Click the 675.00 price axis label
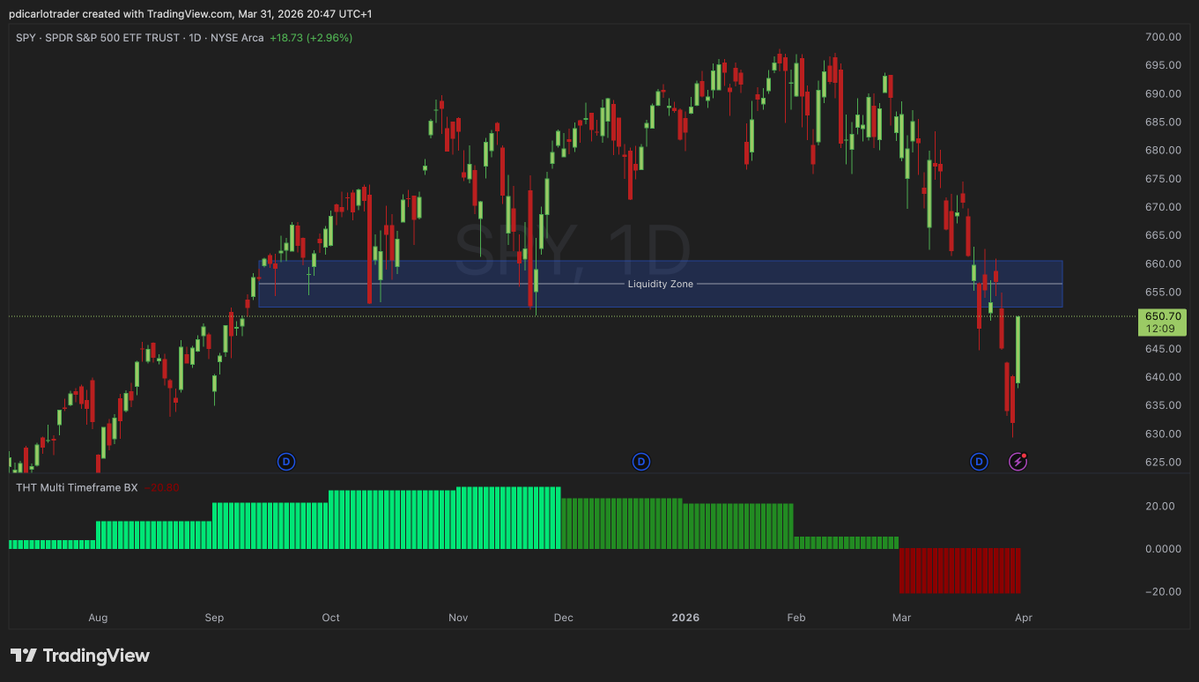Image resolution: width=1199 pixels, height=682 pixels. pos(1162,178)
